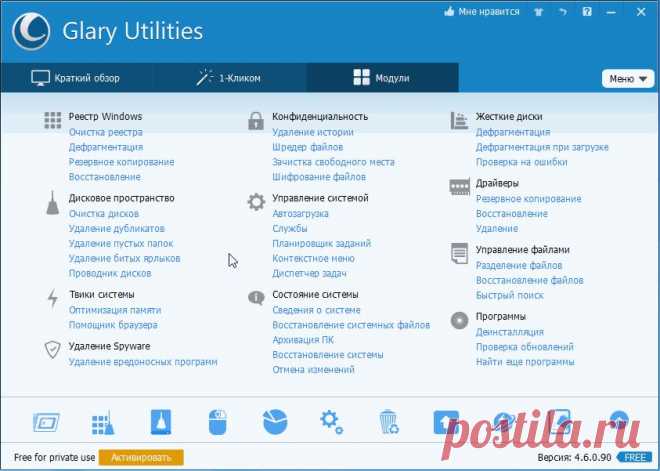Open Удаление битых ярлыков link
The height and width of the screenshot is (471, 660).
tap(124, 258)
